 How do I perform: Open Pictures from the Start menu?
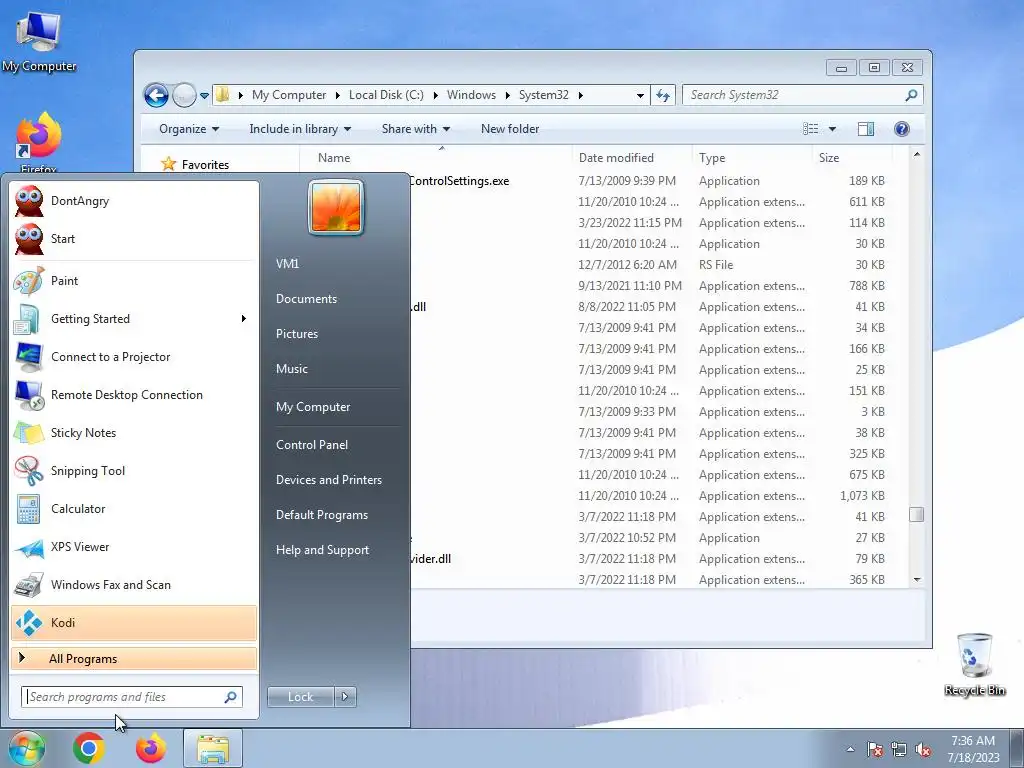(x=297, y=334)
